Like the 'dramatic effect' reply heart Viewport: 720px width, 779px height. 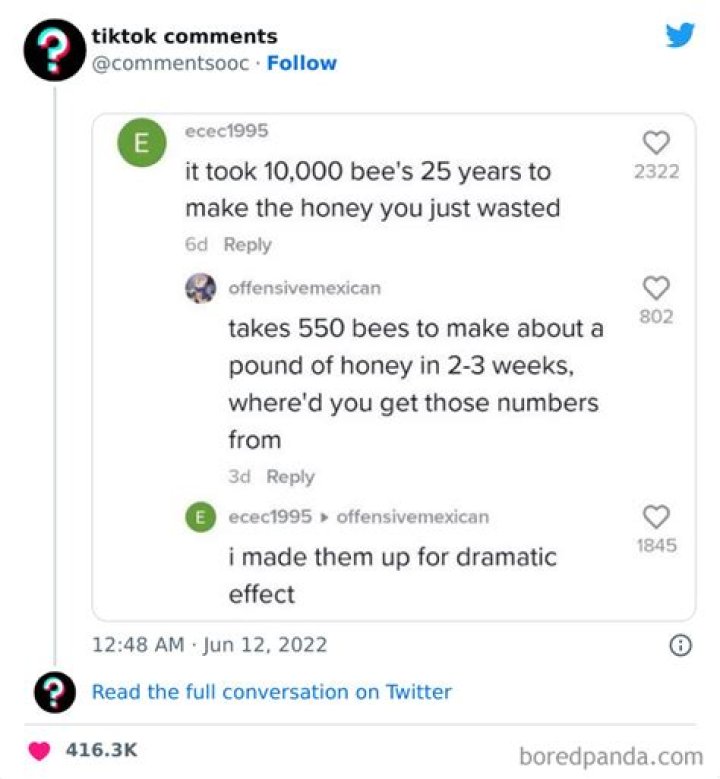(656, 517)
